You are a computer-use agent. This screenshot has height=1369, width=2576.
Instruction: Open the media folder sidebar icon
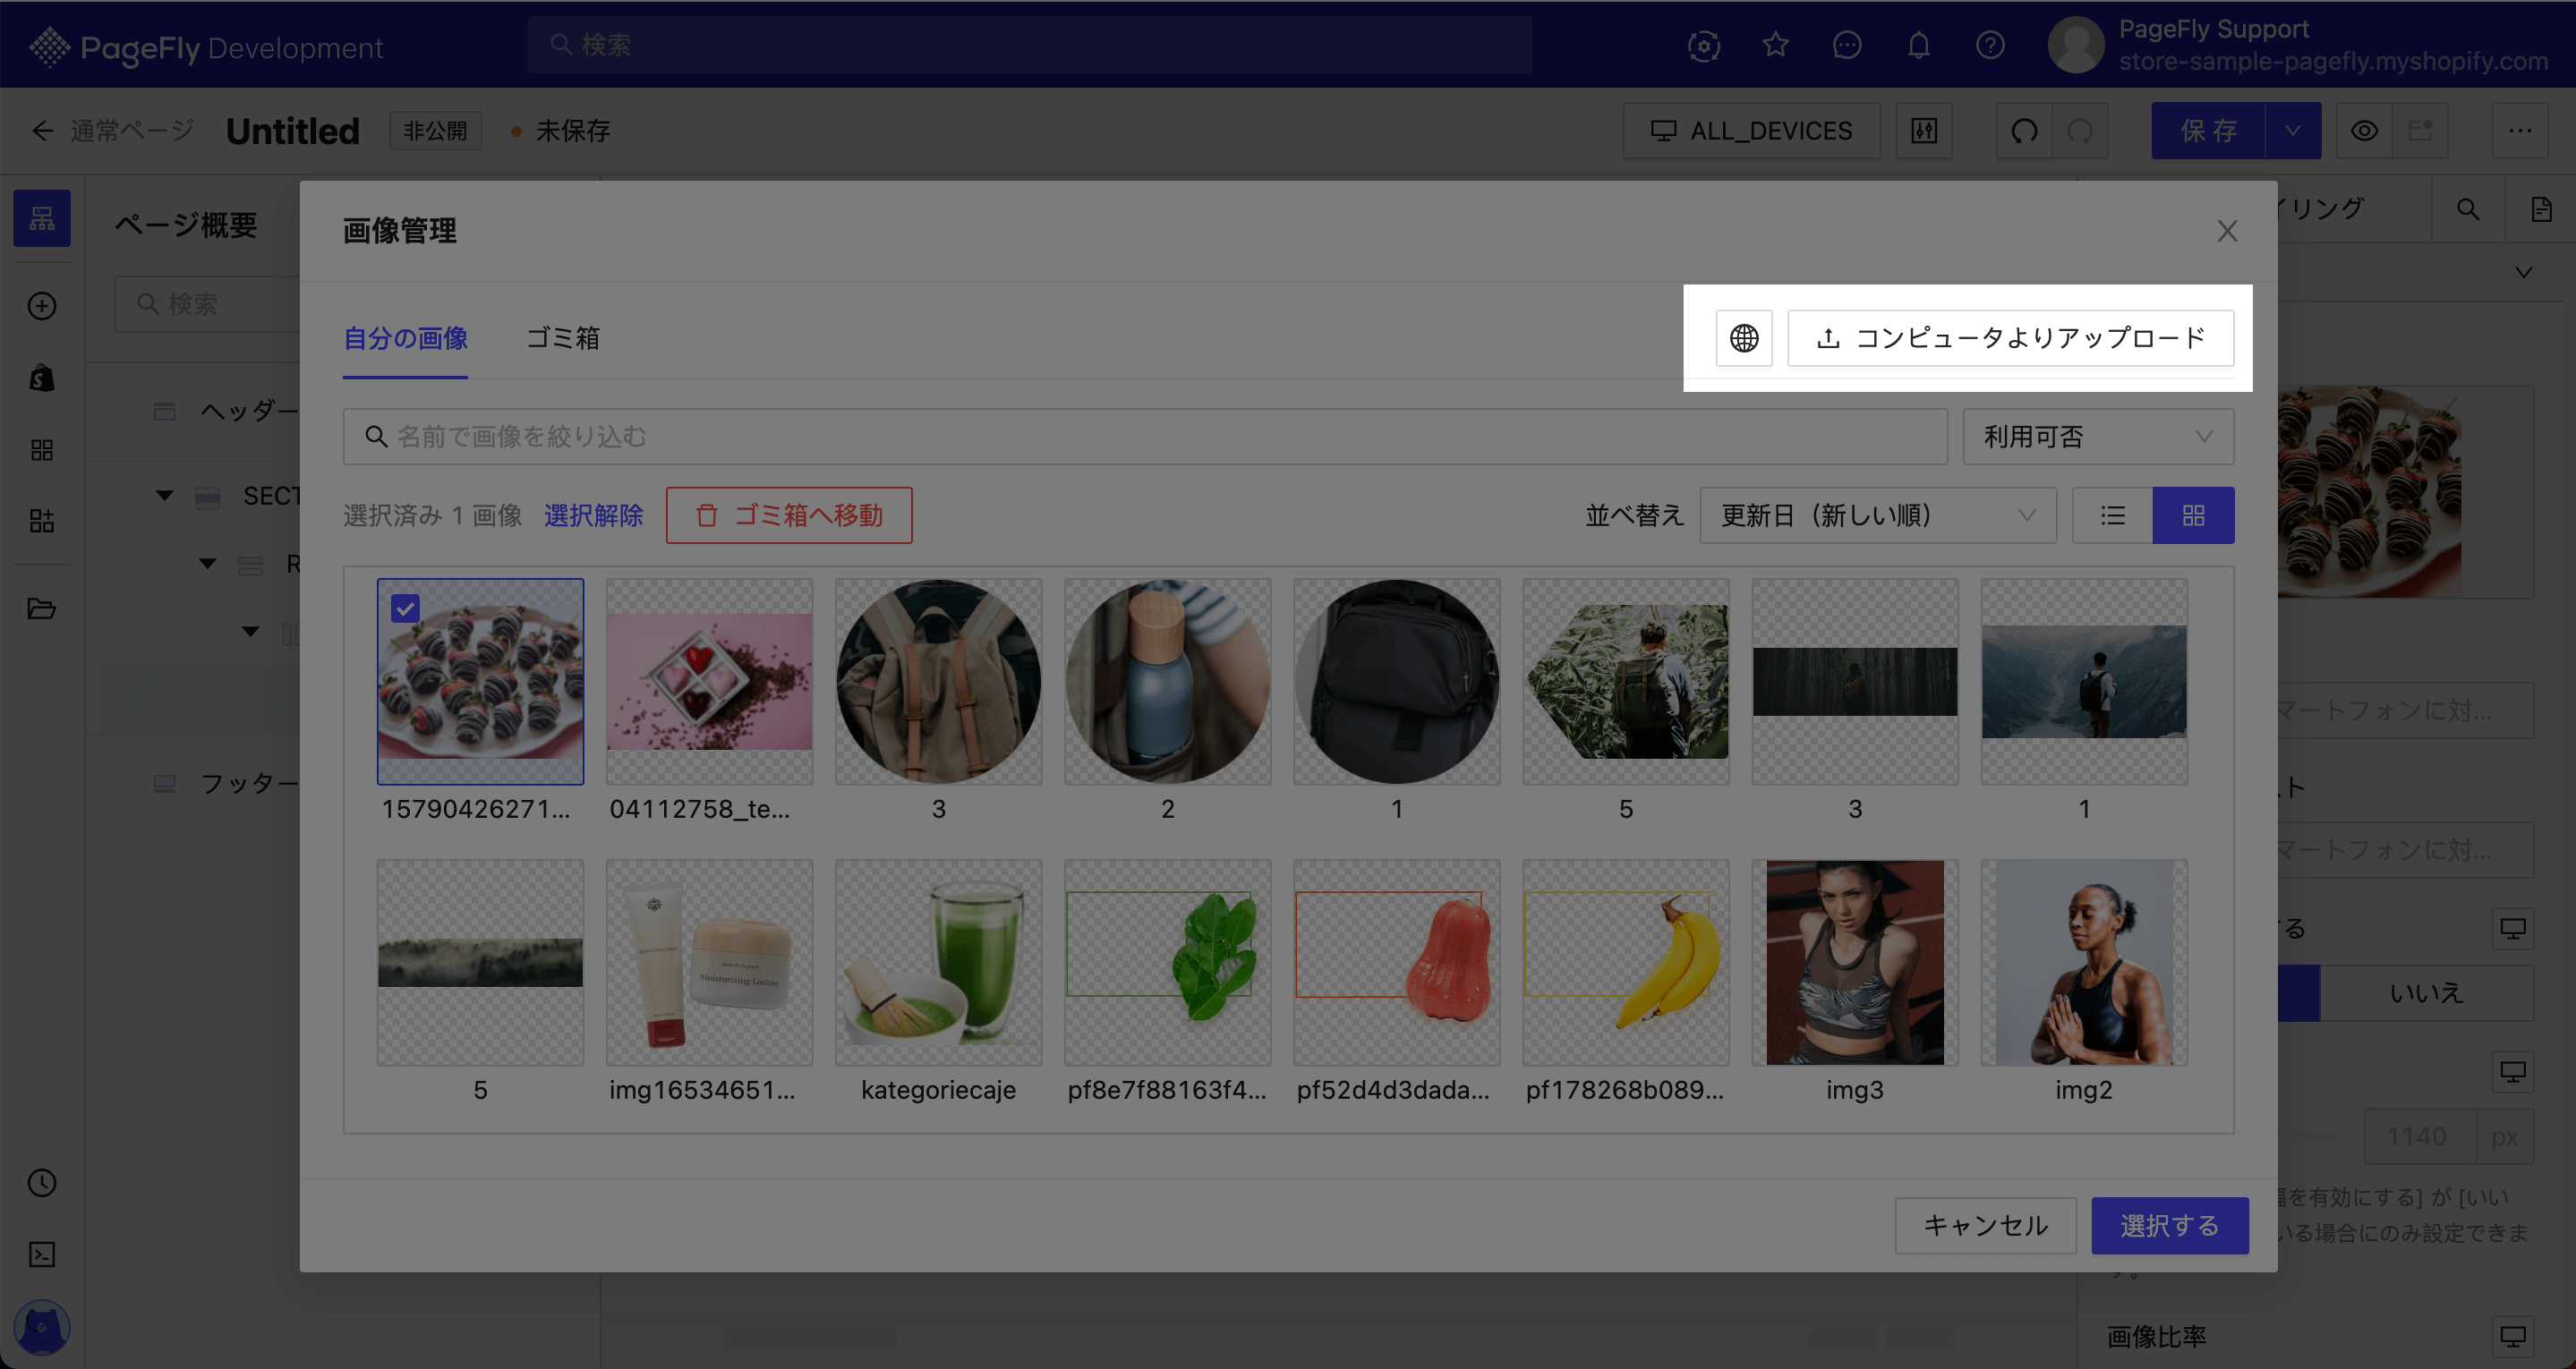point(42,608)
